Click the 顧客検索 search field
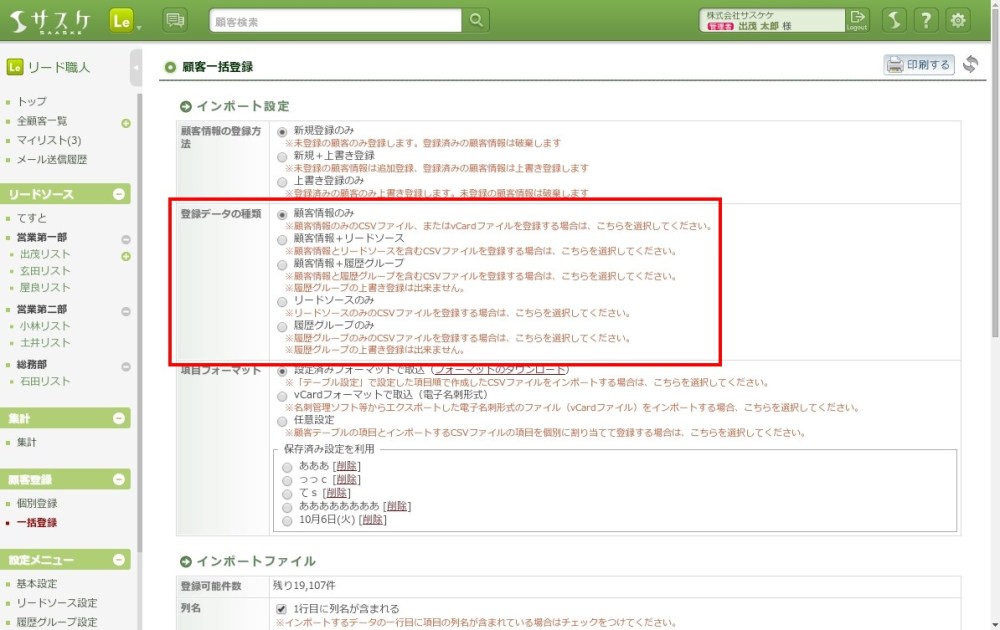Image resolution: width=1000 pixels, height=630 pixels. (335, 20)
